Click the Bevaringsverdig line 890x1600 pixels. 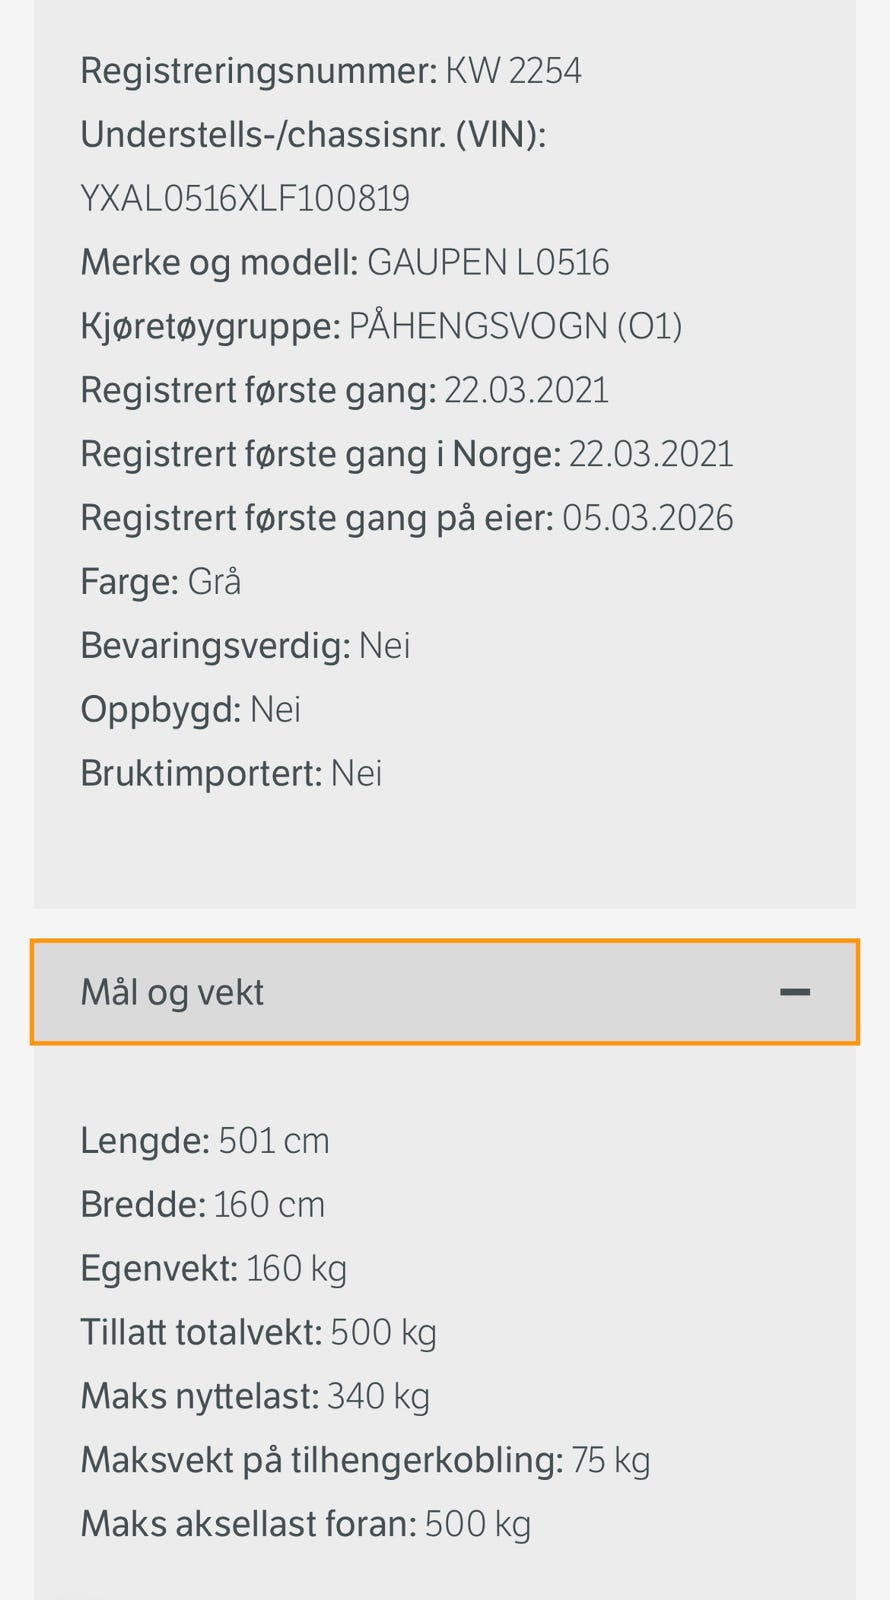coord(245,646)
